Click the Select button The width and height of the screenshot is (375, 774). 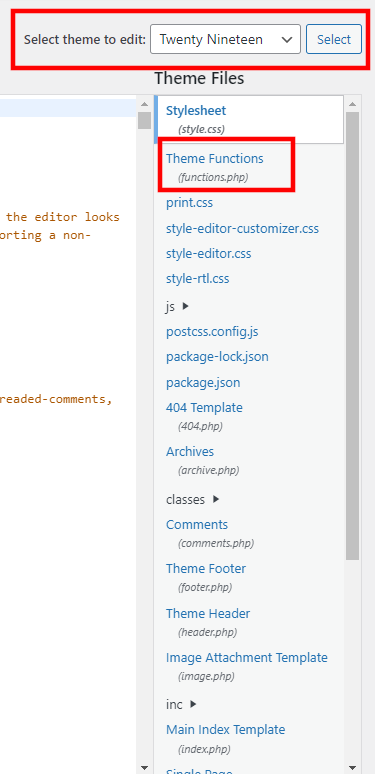click(334, 39)
